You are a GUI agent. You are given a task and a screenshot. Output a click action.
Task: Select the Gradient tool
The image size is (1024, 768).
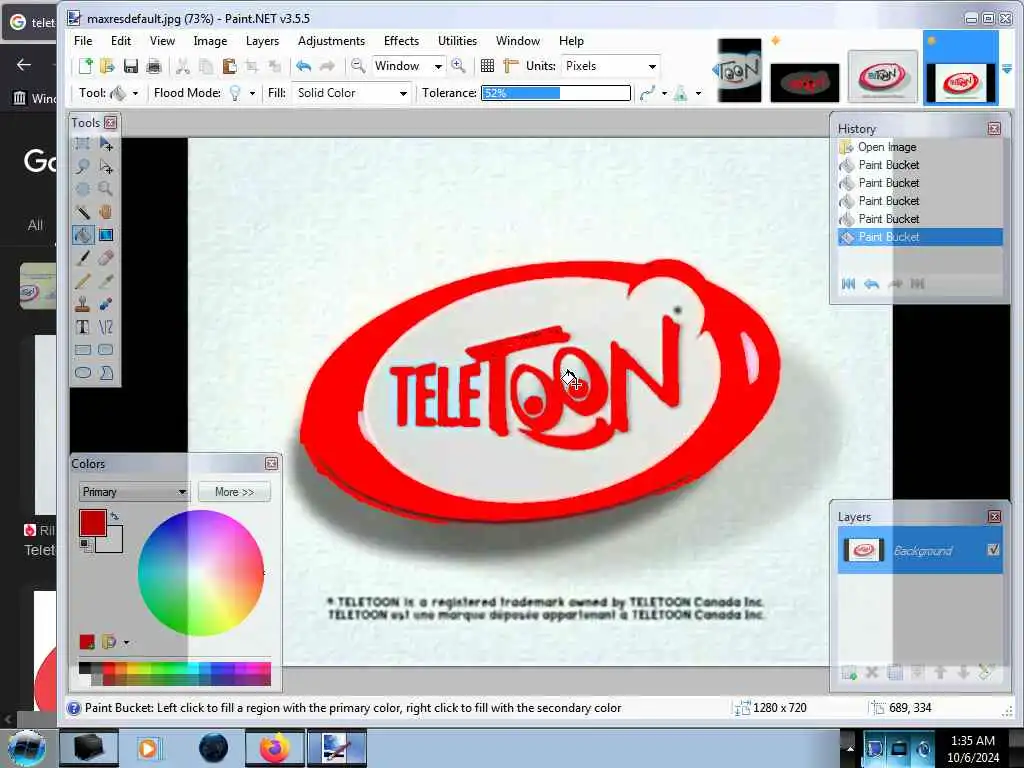point(106,234)
